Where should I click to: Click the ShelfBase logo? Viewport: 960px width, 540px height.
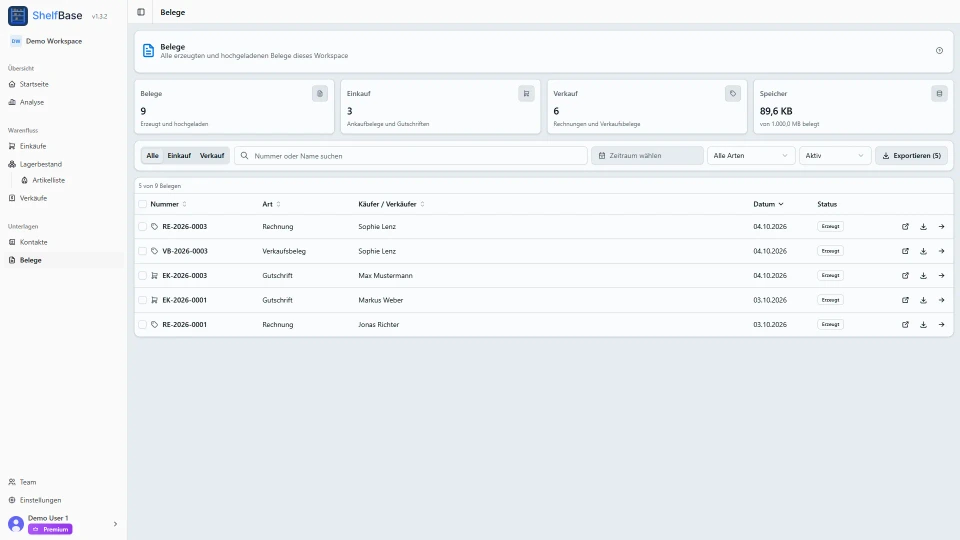[x=18, y=16]
